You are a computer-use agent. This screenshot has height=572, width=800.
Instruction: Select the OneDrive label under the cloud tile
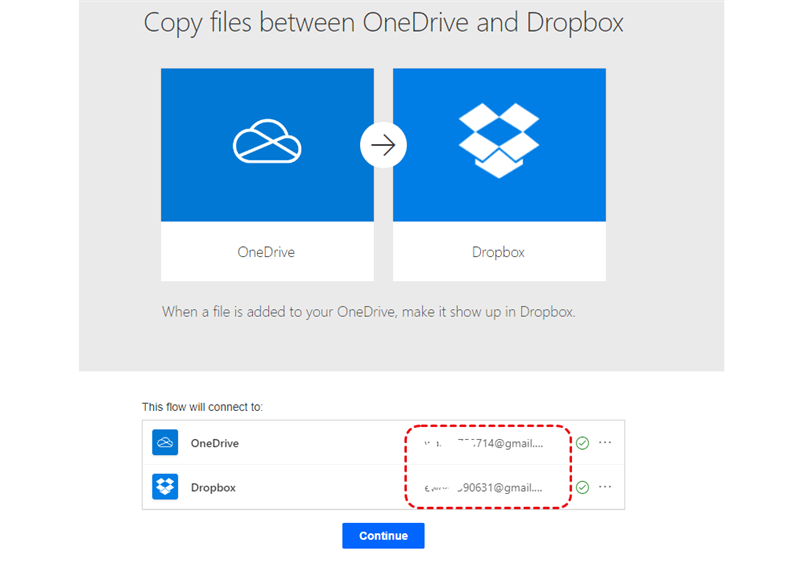266,252
